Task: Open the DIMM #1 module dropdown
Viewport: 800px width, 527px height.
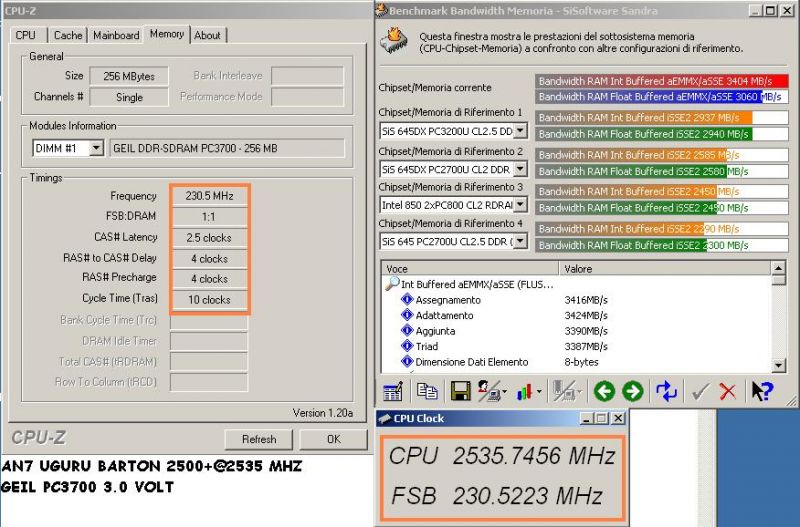Action: click(x=96, y=148)
